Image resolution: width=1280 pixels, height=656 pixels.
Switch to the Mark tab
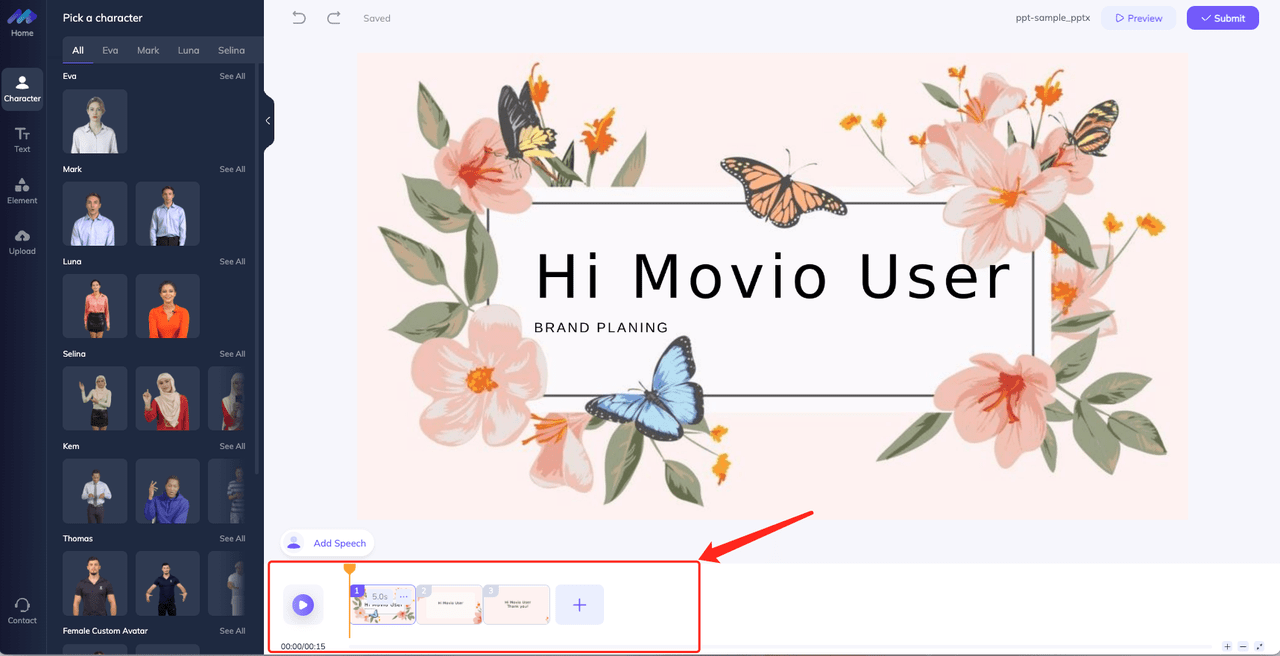tap(148, 50)
